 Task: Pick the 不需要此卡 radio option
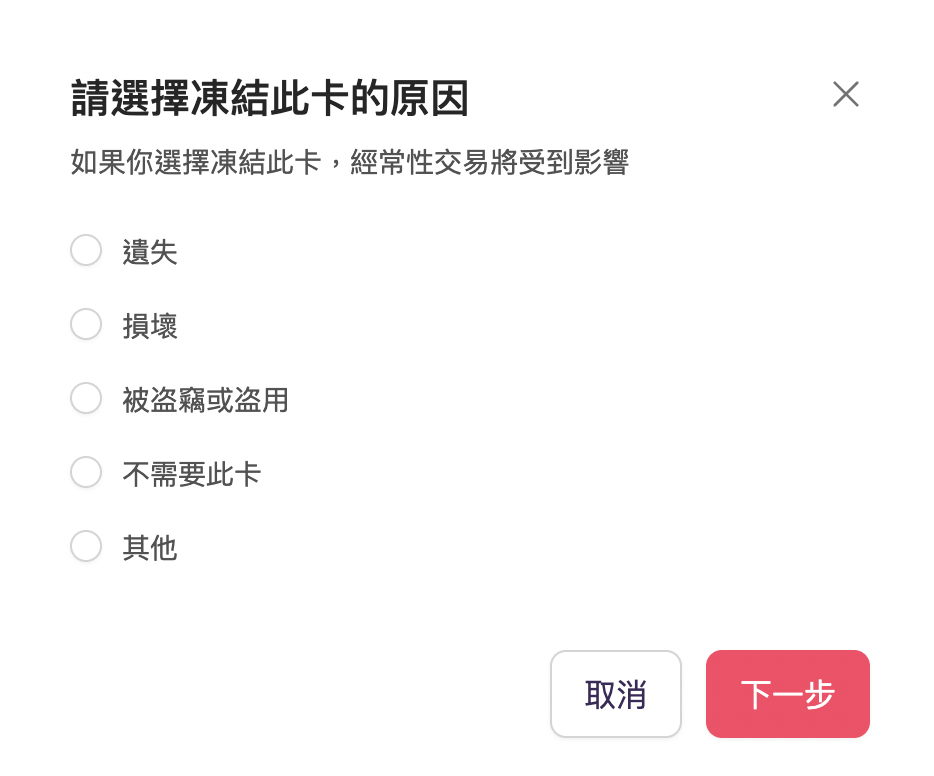click(x=86, y=472)
